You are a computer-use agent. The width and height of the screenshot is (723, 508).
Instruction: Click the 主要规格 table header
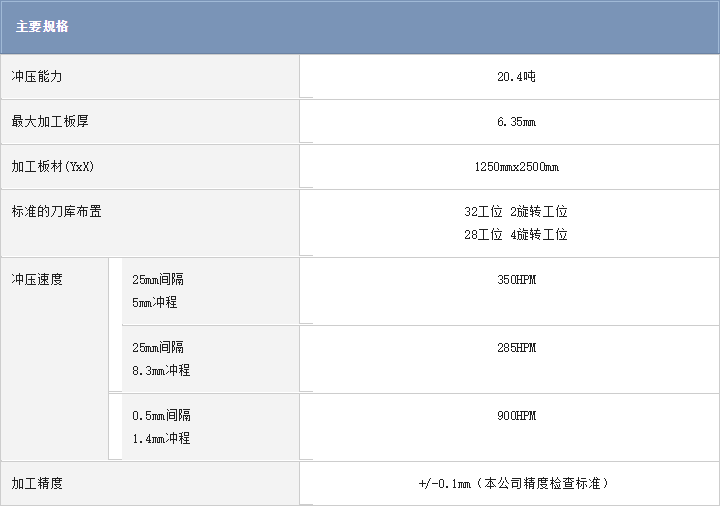tap(42, 27)
